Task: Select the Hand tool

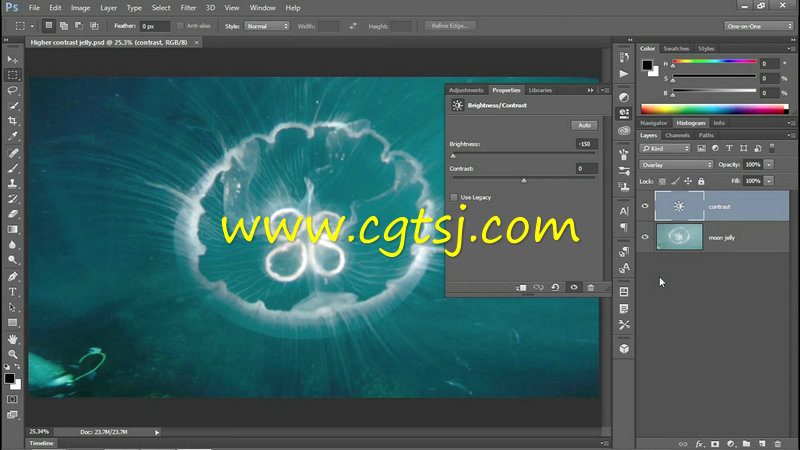Action: tap(12, 339)
